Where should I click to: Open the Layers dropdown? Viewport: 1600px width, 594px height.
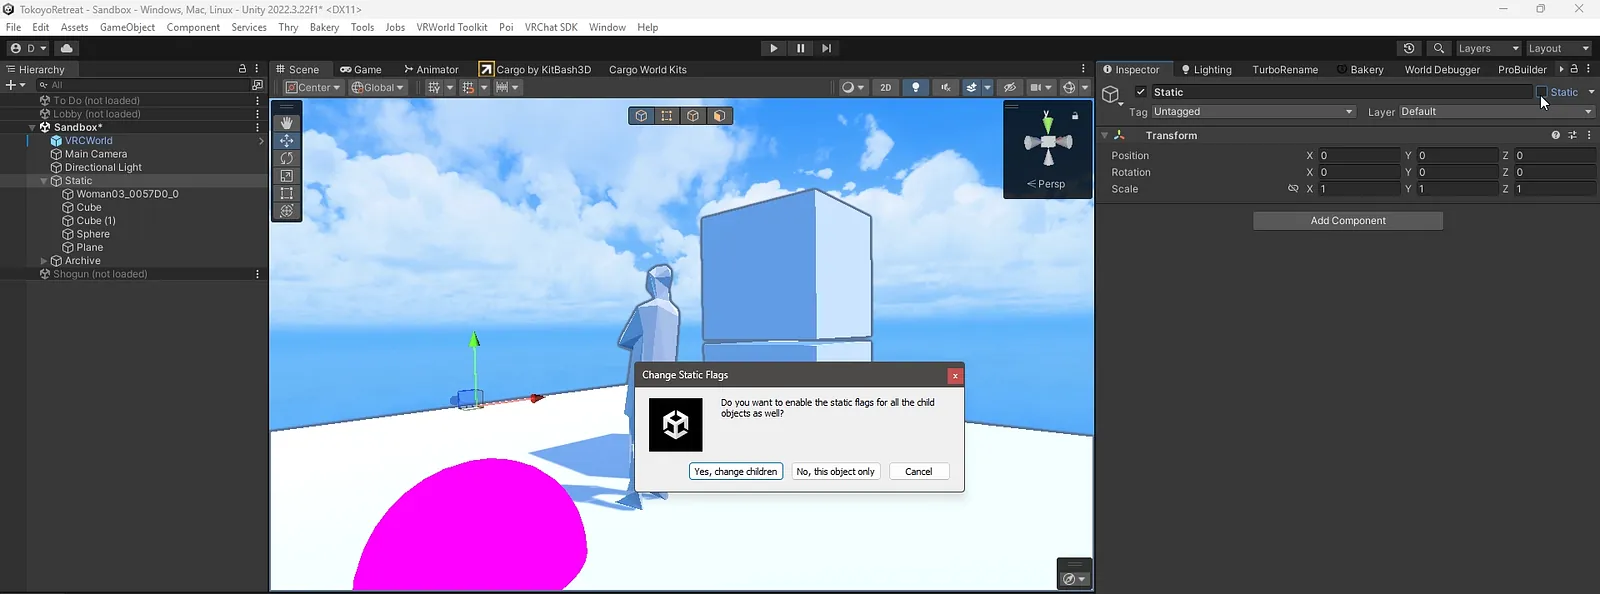1488,48
